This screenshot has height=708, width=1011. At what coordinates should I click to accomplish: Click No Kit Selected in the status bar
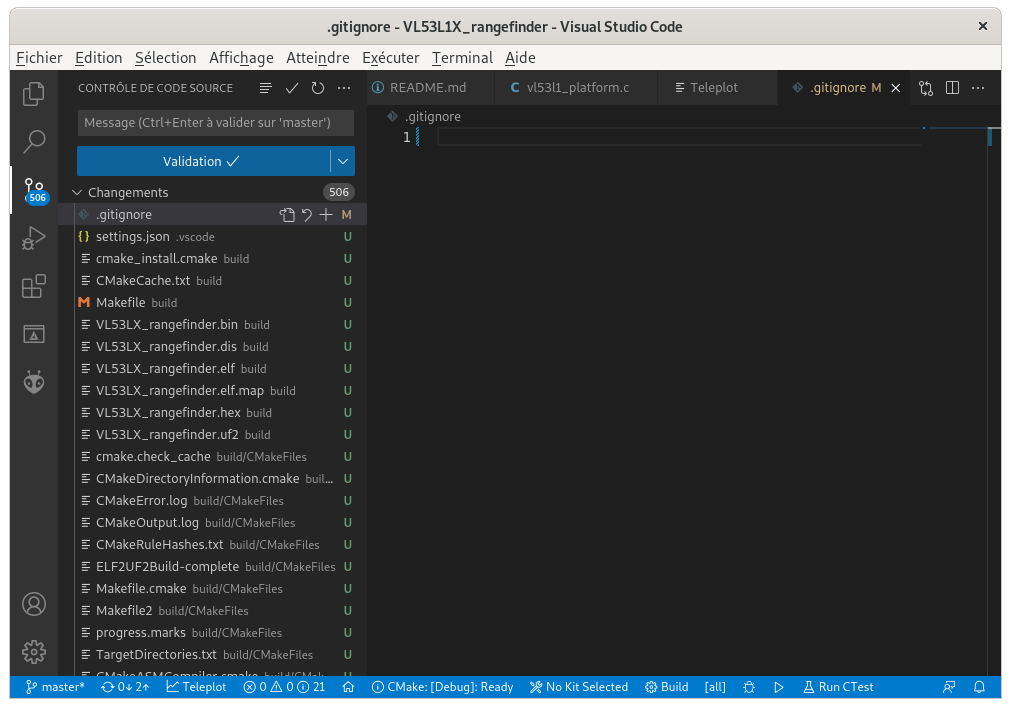(579, 687)
